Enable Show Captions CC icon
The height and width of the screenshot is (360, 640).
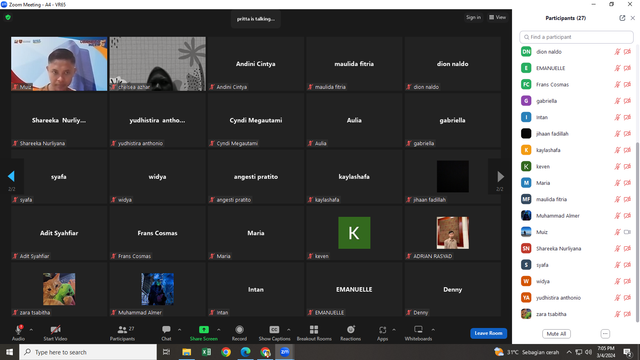point(274,329)
